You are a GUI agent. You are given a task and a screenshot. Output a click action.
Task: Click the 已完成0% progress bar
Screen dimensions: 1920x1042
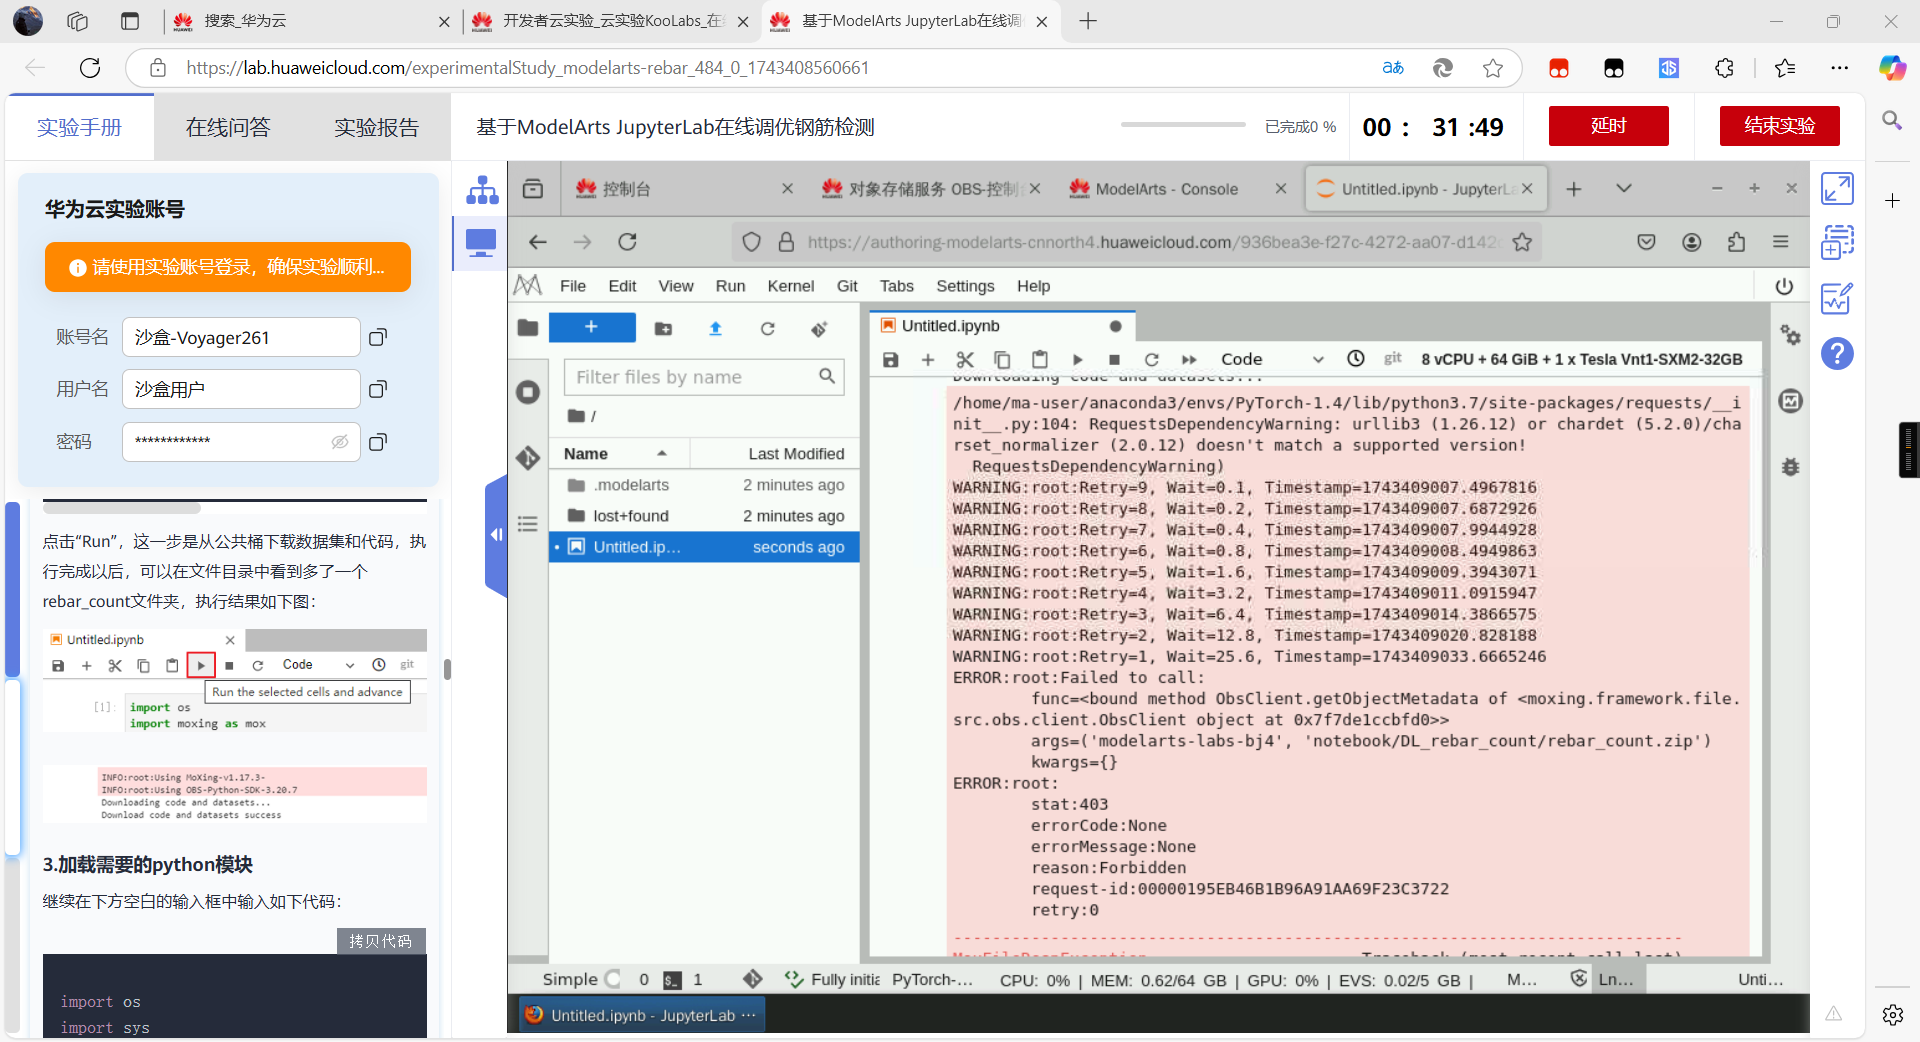[x=1183, y=125]
